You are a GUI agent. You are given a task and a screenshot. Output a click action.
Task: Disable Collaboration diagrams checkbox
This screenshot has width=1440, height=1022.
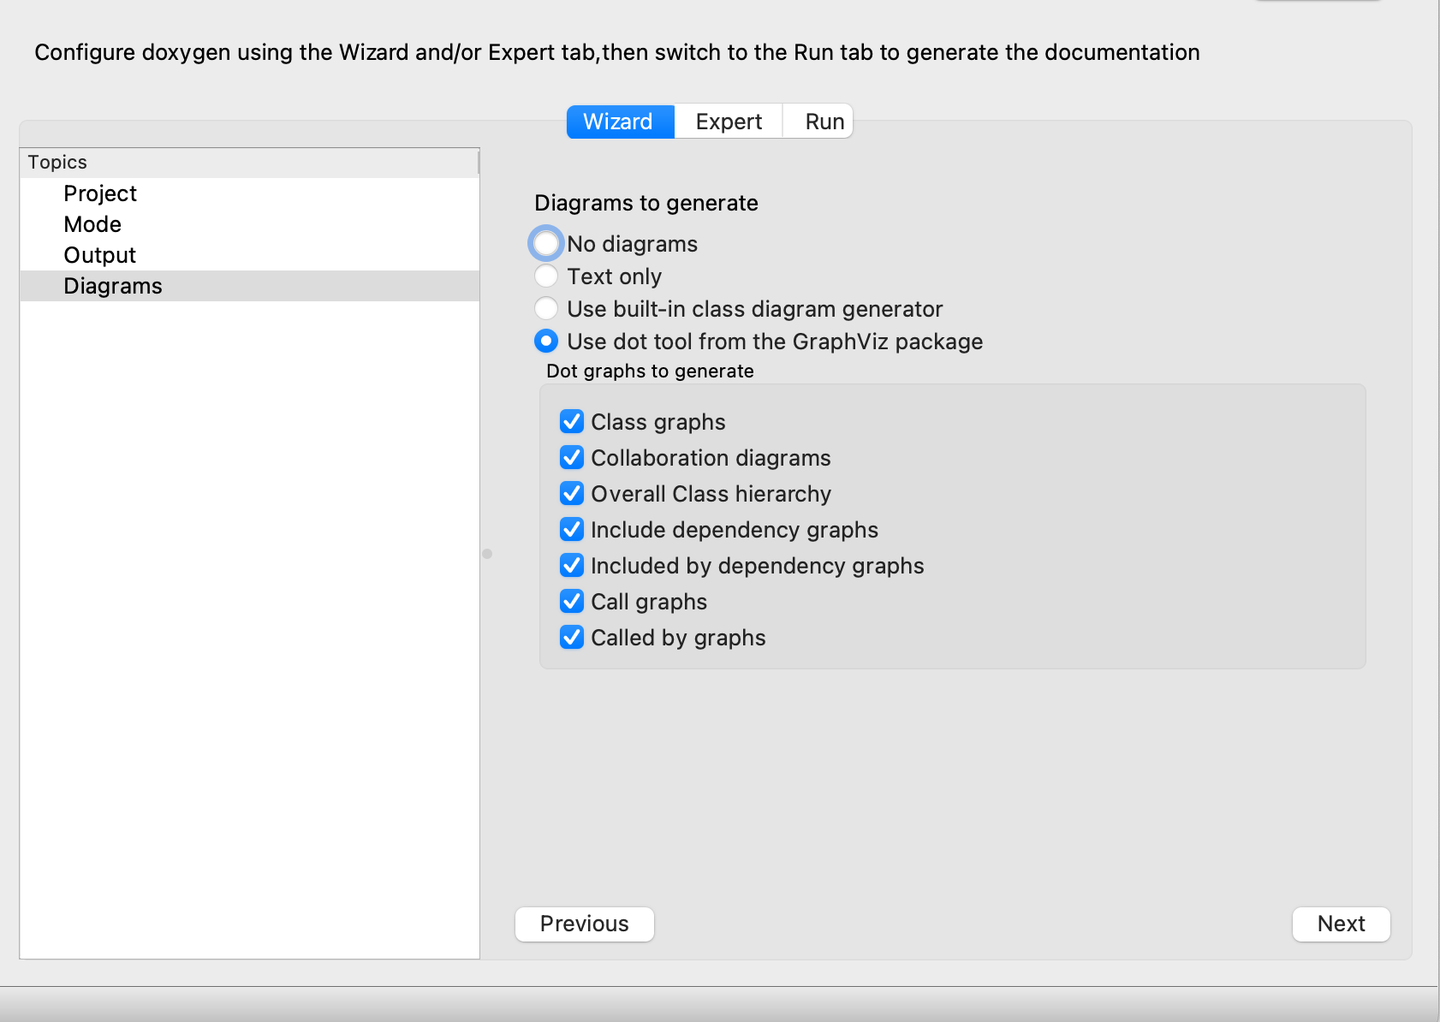(x=572, y=458)
